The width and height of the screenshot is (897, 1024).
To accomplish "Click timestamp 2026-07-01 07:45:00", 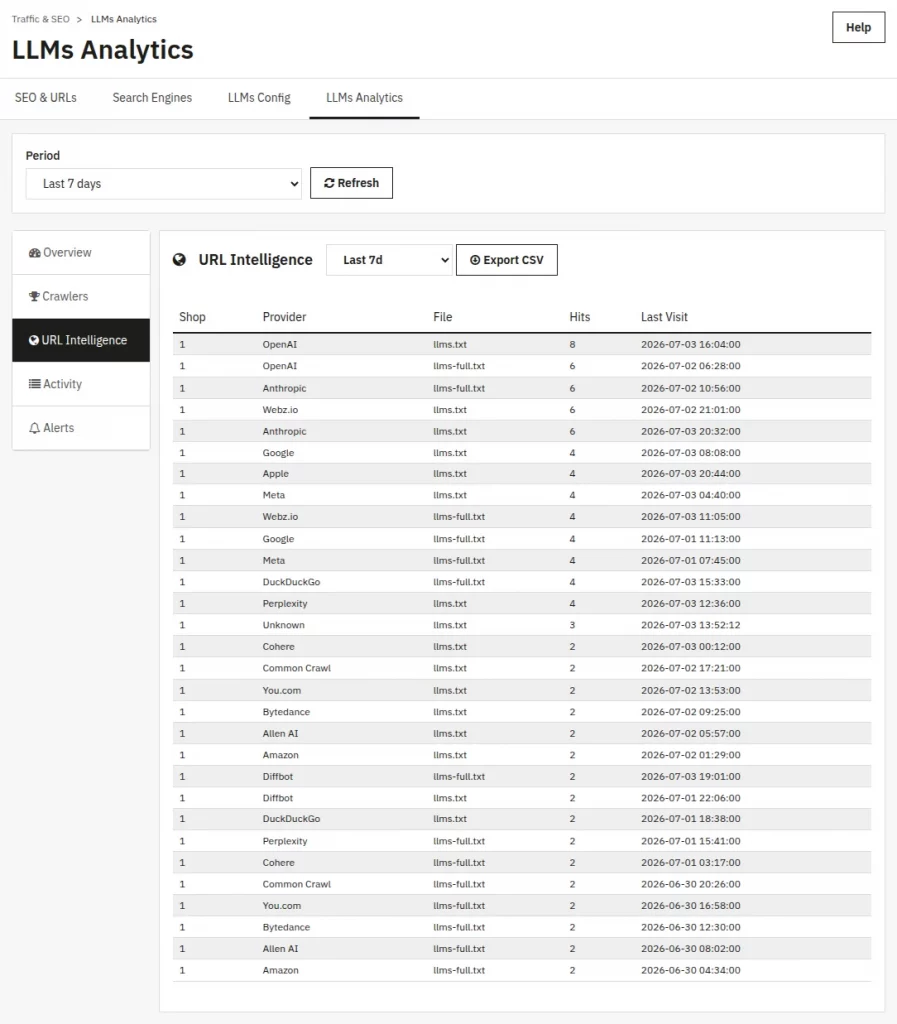I will [691, 560].
